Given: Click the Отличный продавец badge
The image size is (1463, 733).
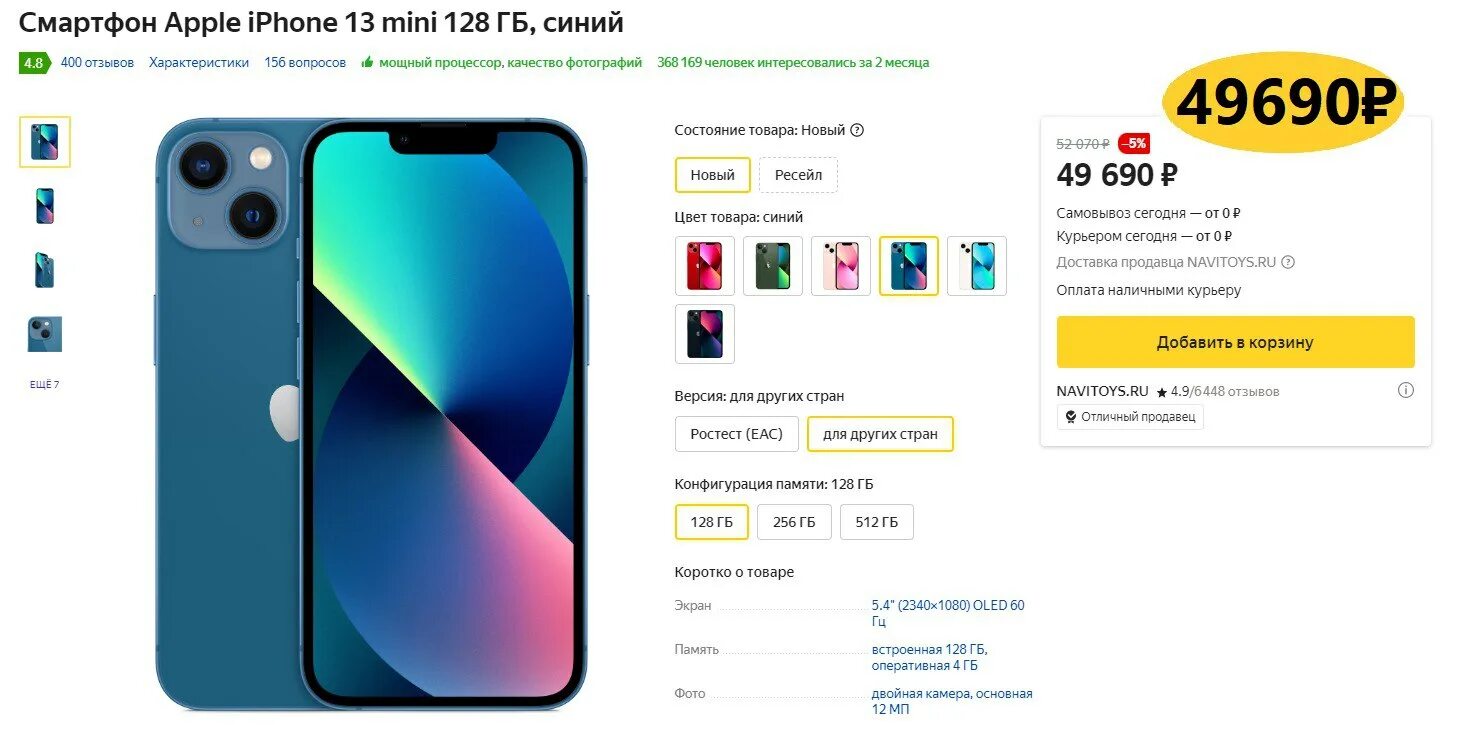Looking at the screenshot, I should [1130, 416].
